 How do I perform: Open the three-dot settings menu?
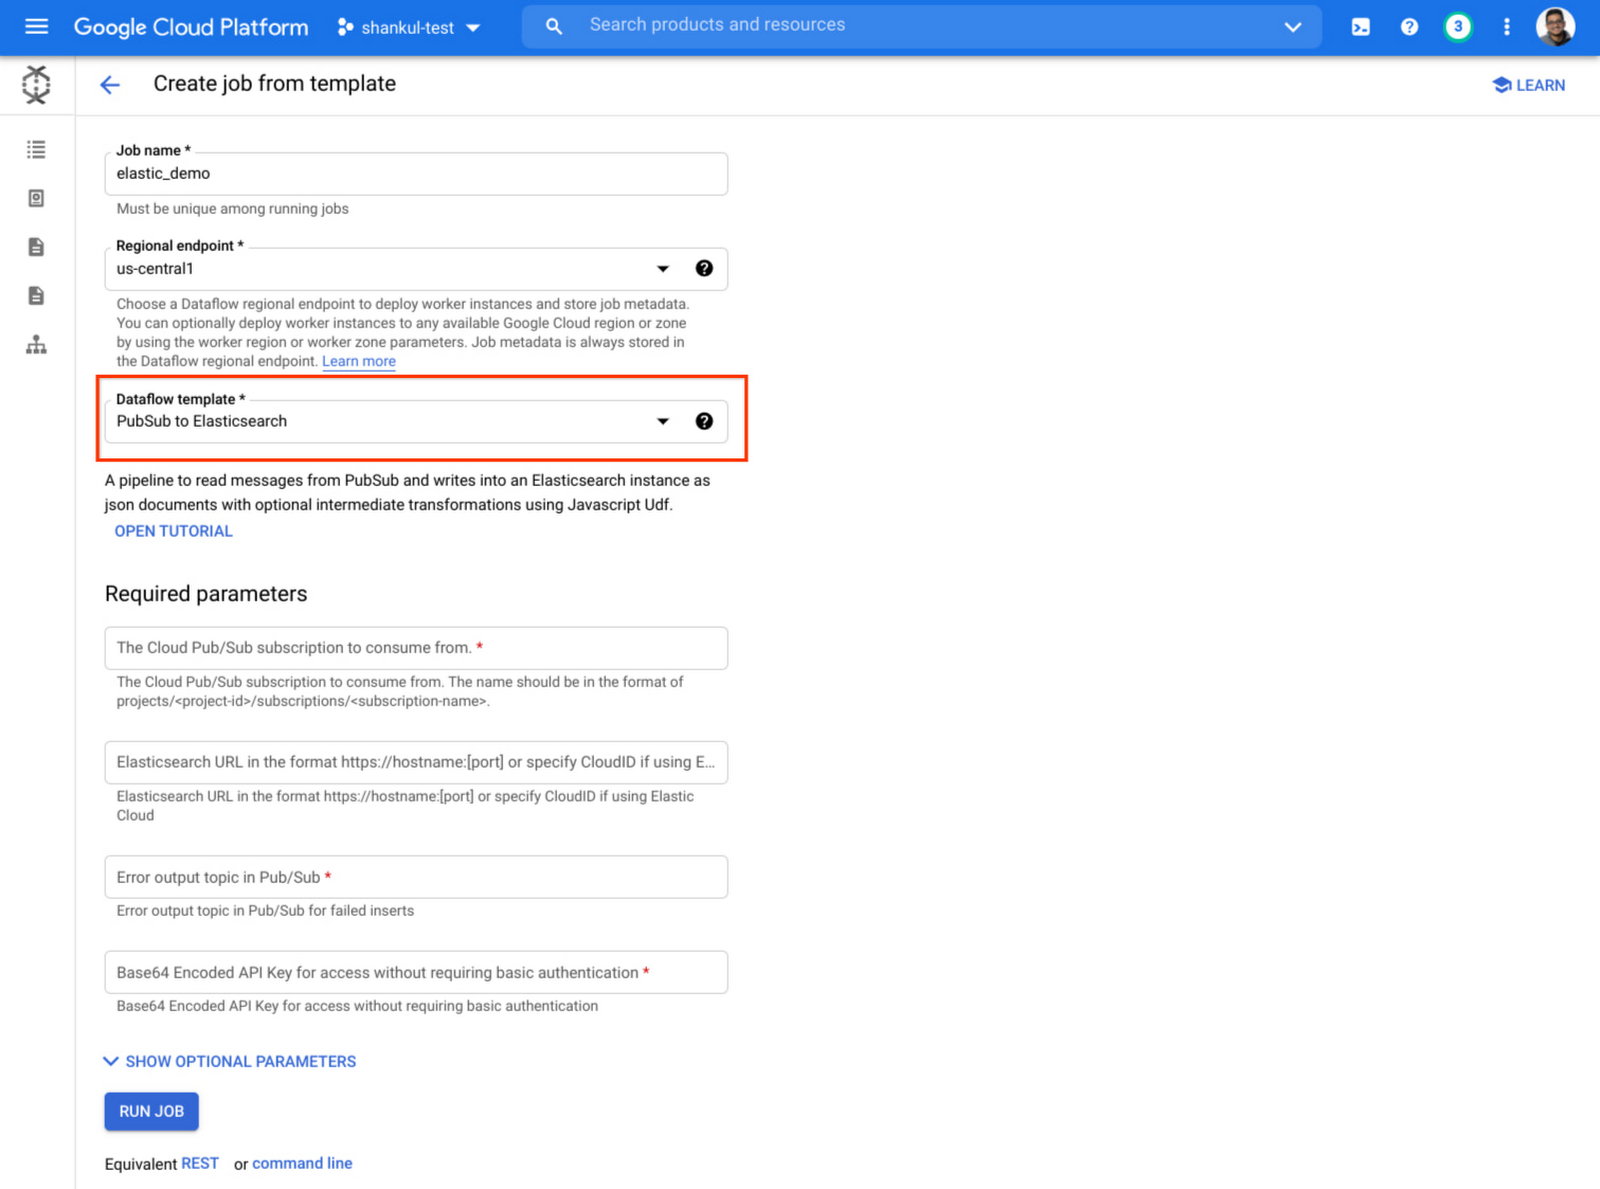pyautogui.click(x=1506, y=27)
